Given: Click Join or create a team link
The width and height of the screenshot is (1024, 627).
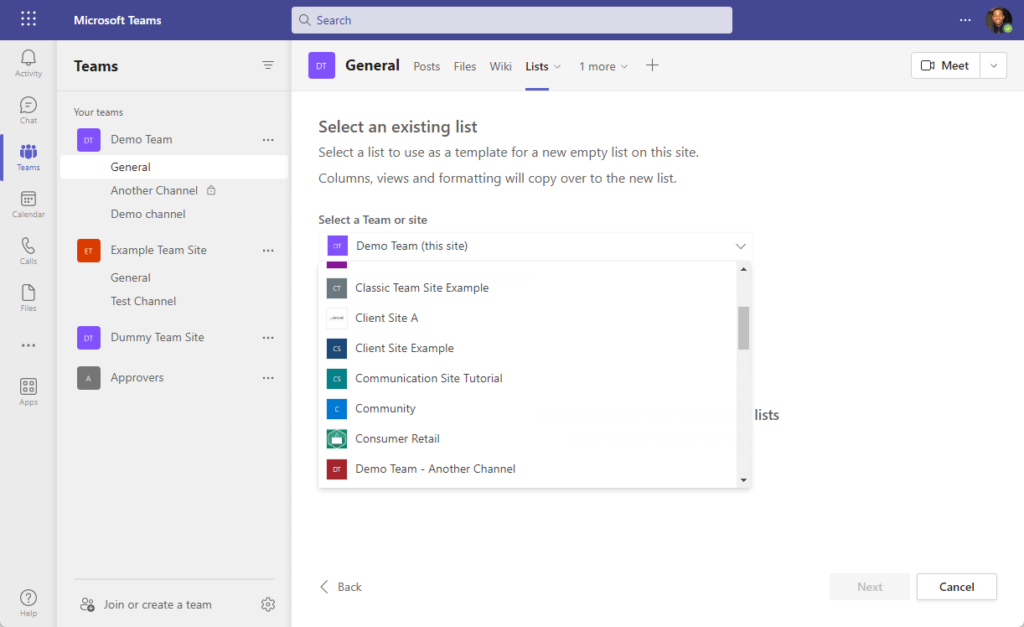Looking at the screenshot, I should tap(157, 605).
